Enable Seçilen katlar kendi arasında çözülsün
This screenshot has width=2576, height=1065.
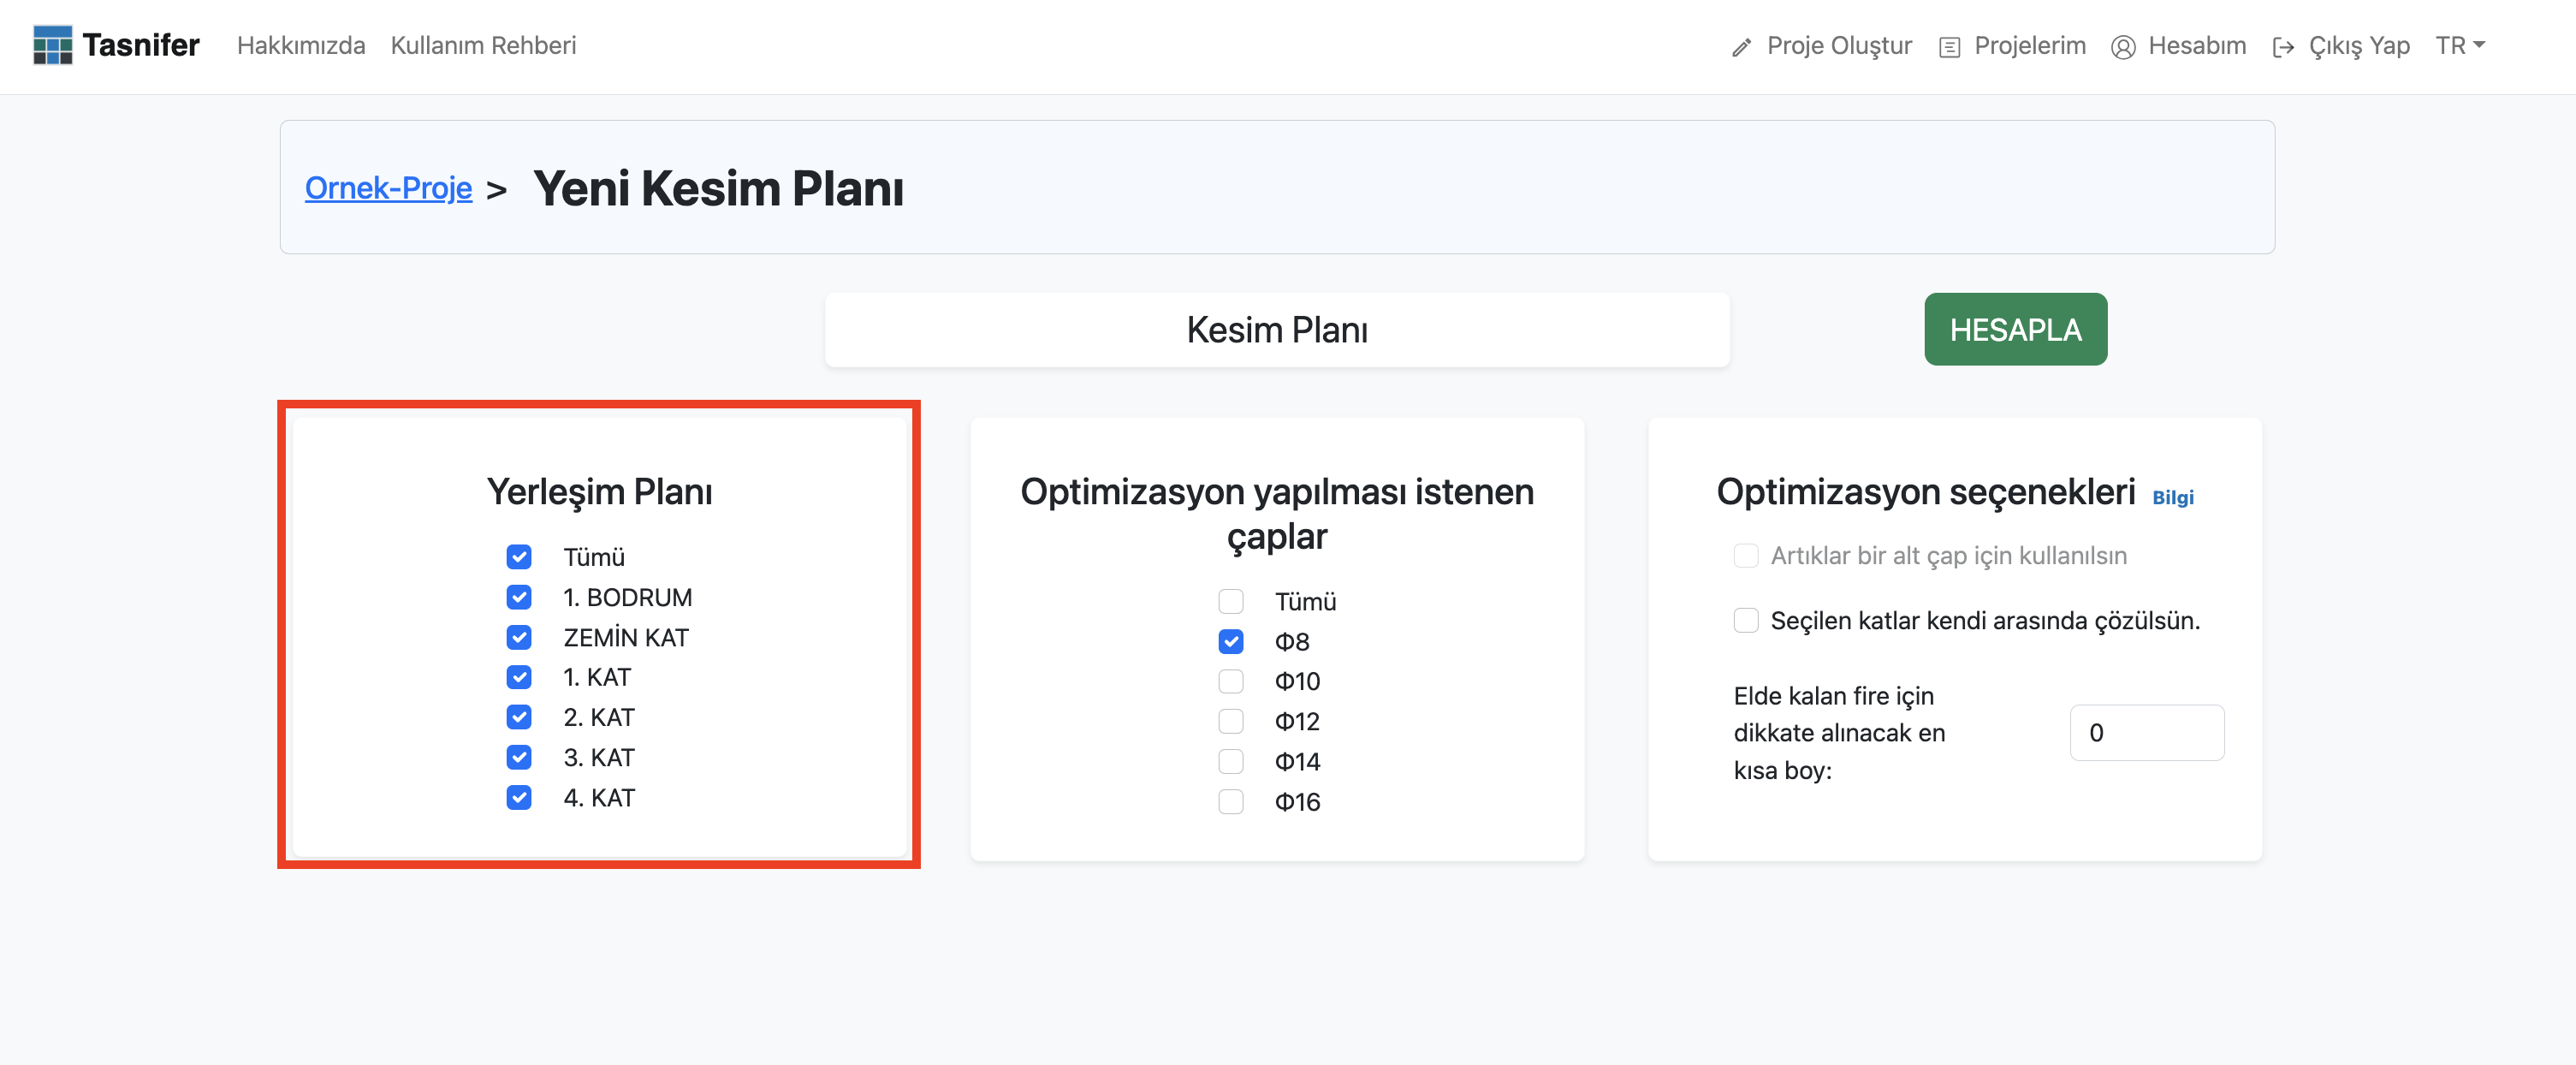pos(1745,621)
